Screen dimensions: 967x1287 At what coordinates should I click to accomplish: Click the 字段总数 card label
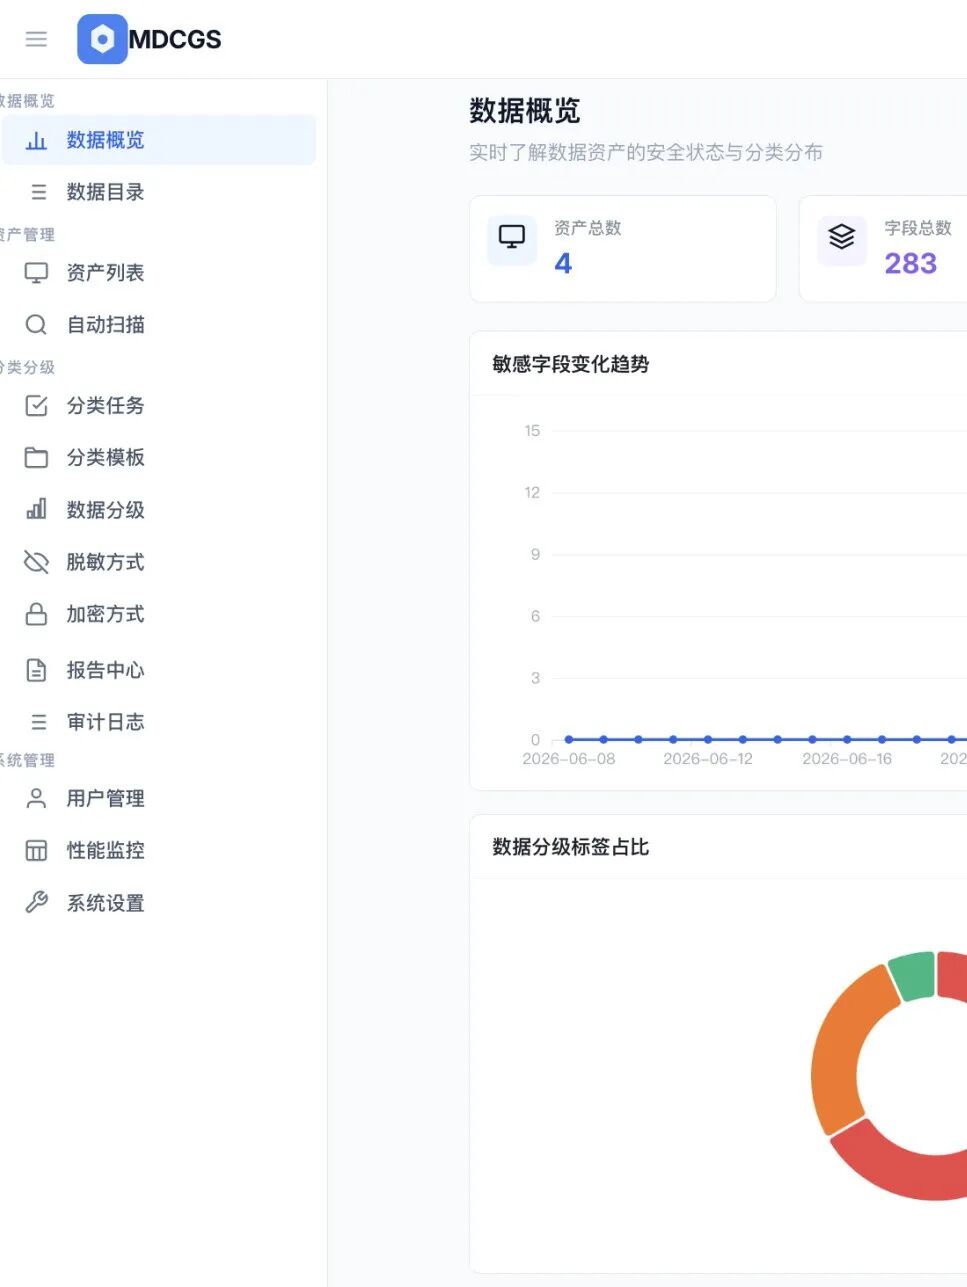918,228
